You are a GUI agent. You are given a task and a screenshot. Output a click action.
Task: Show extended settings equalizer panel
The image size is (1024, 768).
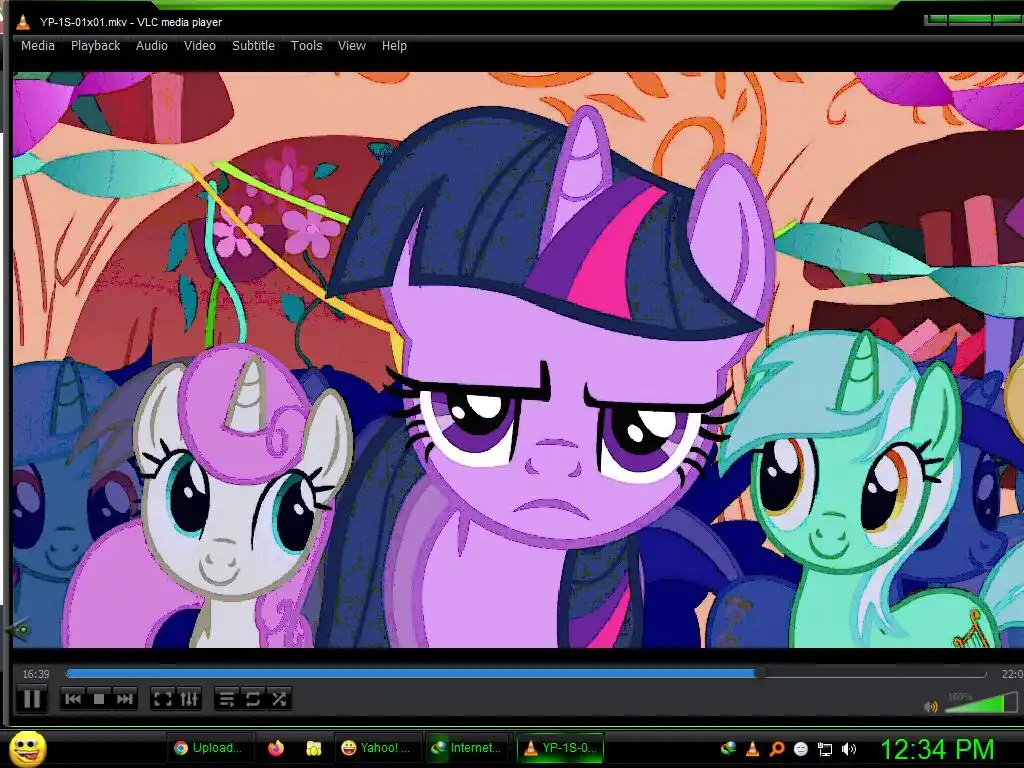[x=189, y=699]
